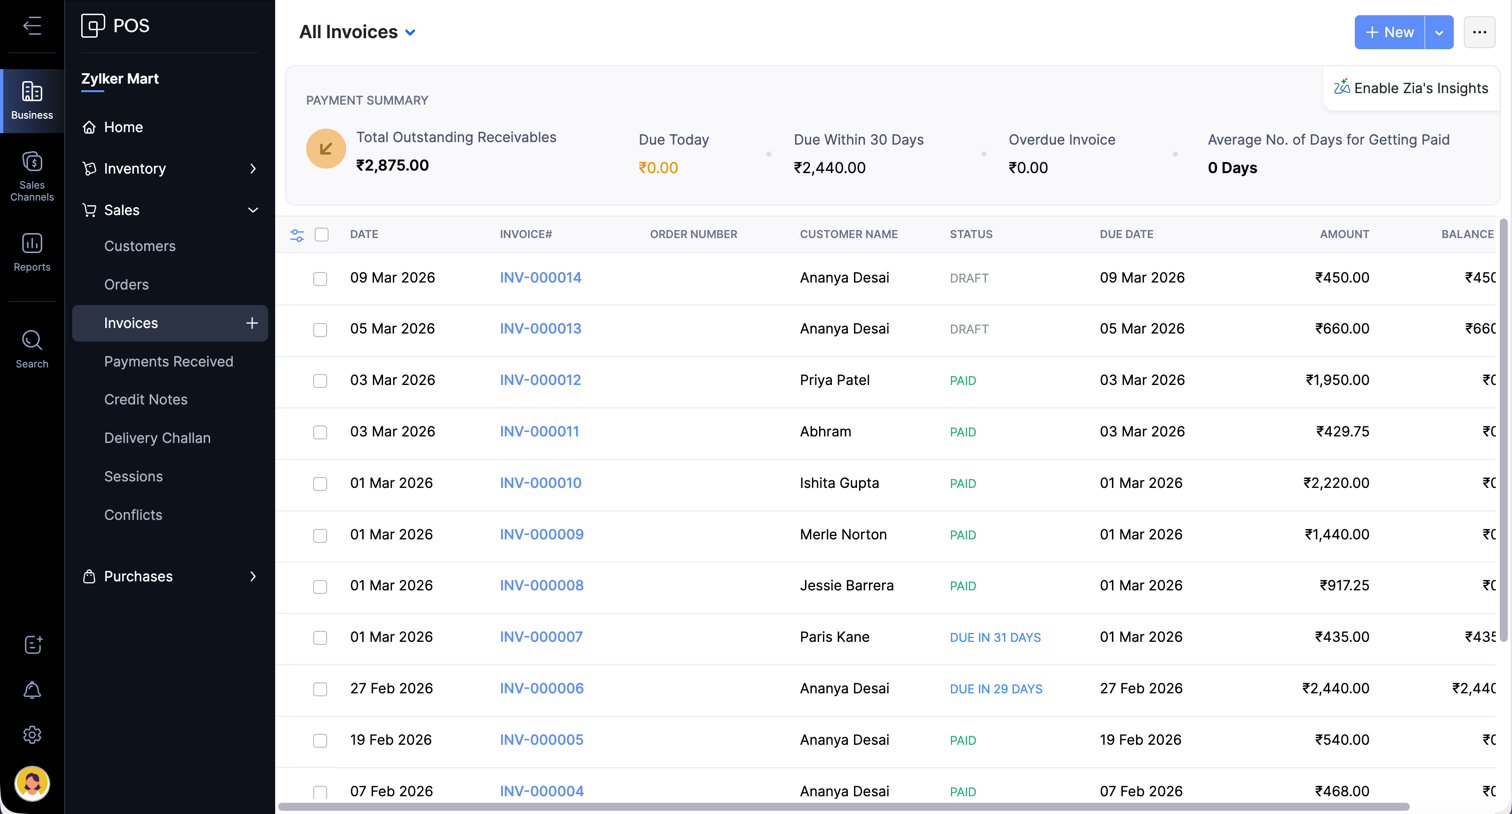This screenshot has width=1512, height=814.
Task: Open the Reports module icon
Action: (32, 252)
